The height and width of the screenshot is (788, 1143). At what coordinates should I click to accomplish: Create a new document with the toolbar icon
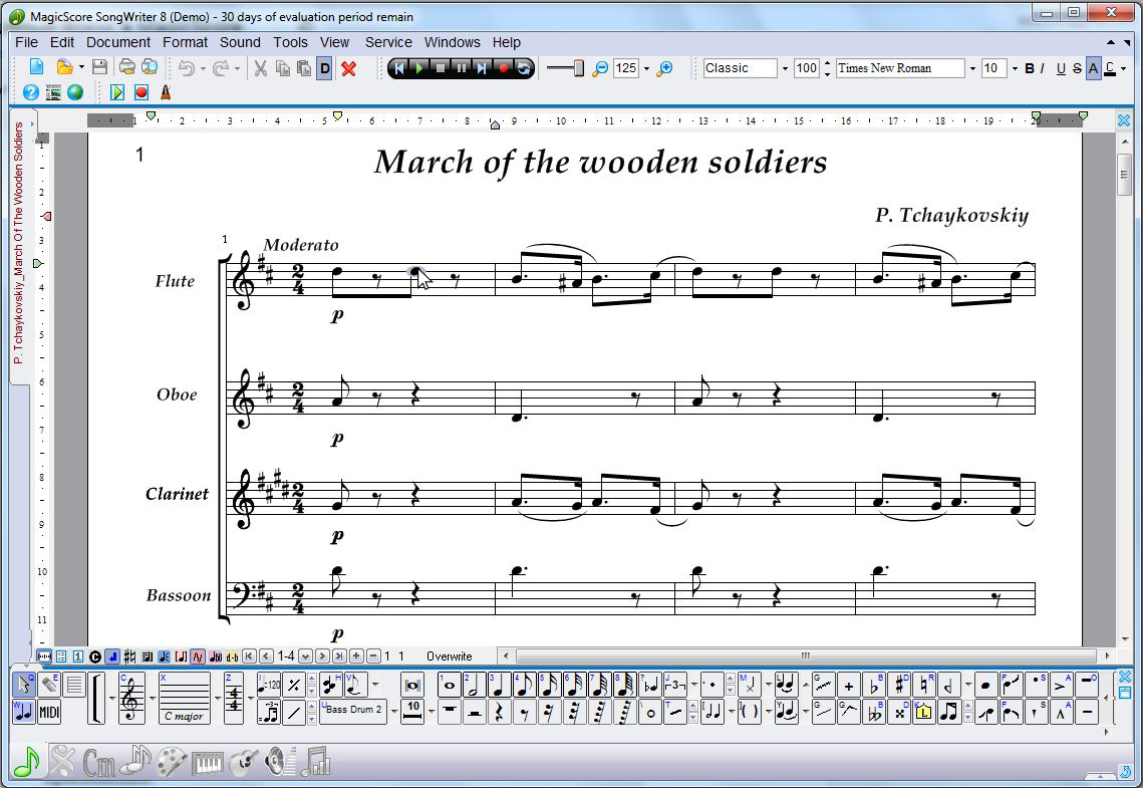click(x=36, y=68)
